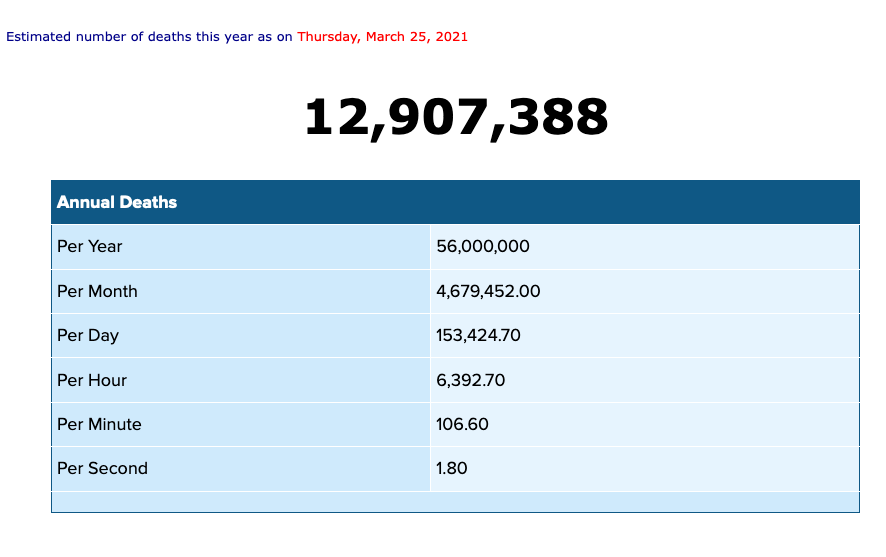
Task: Click the 'Per Hour' row label
Action: 92,380
